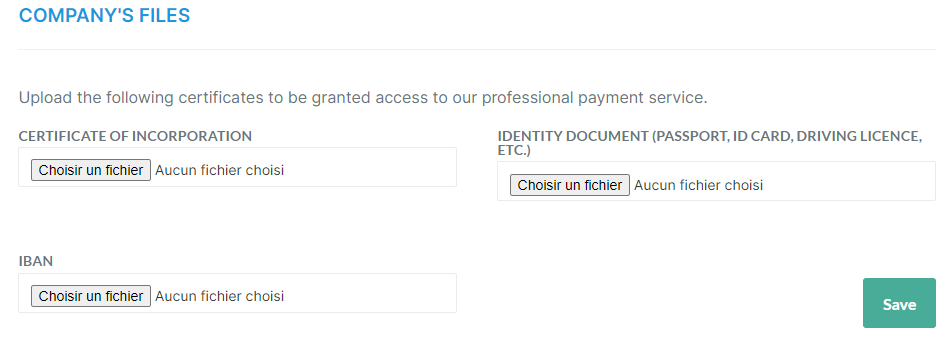
Task: Open file chooser for Identity Document
Action: [x=570, y=185]
